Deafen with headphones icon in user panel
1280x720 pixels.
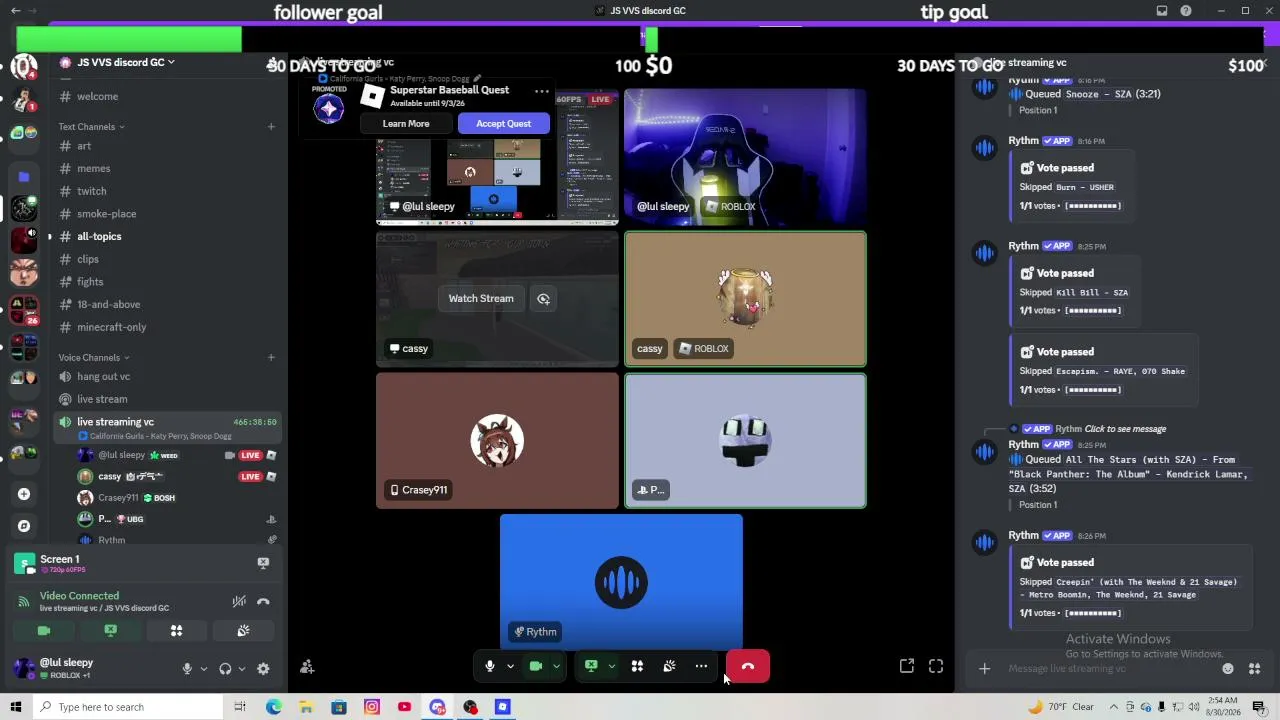pyautogui.click(x=225, y=669)
